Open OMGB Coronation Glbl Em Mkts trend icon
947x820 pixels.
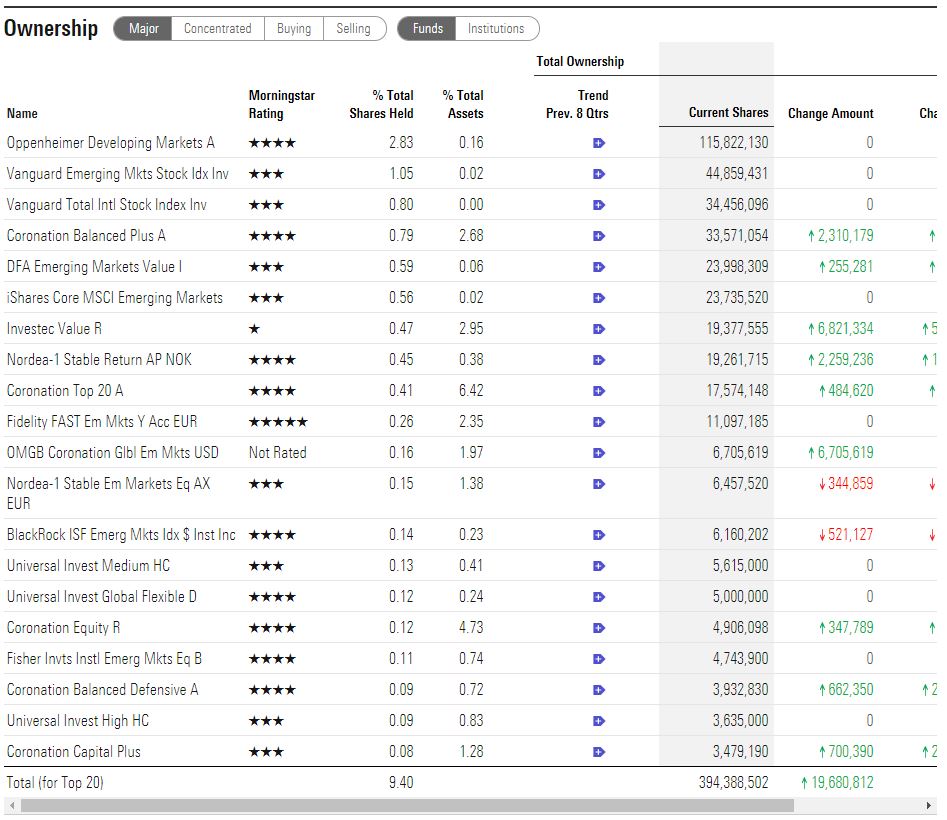[597, 452]
